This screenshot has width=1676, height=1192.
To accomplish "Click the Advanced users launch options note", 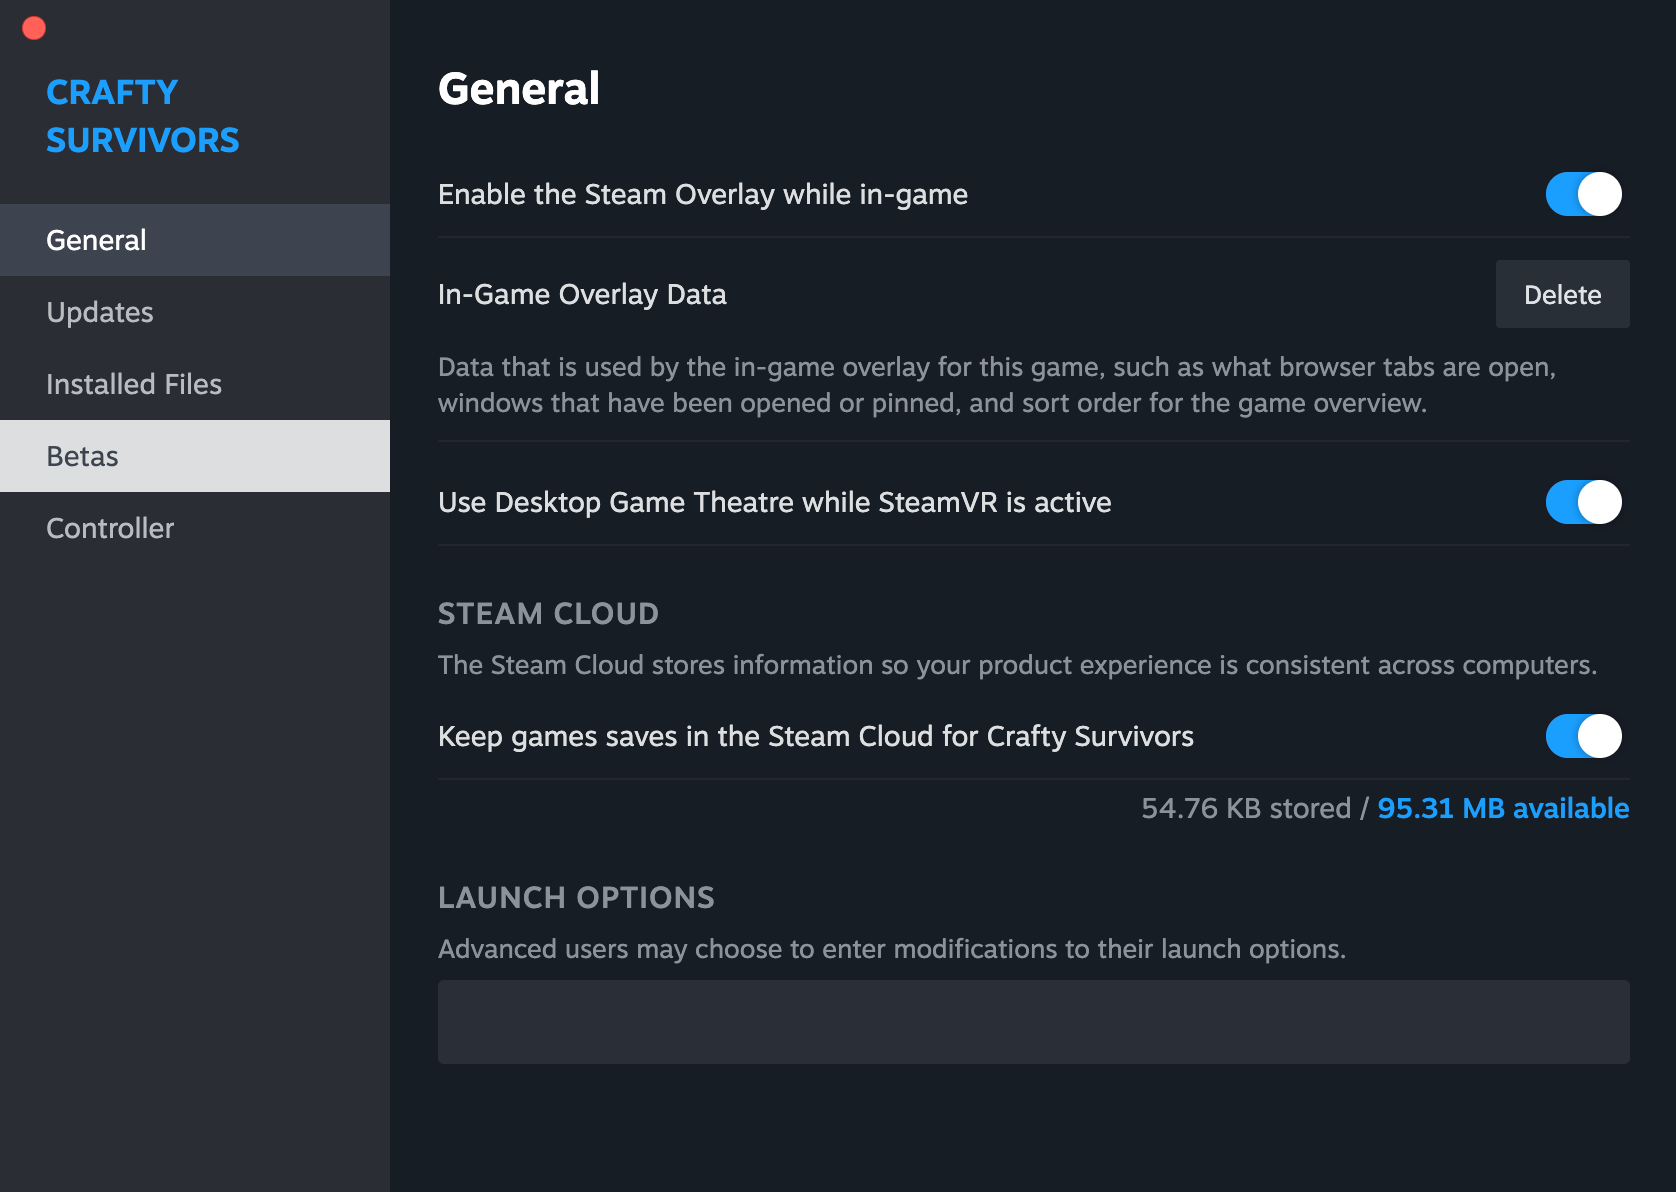I will 892,949.
